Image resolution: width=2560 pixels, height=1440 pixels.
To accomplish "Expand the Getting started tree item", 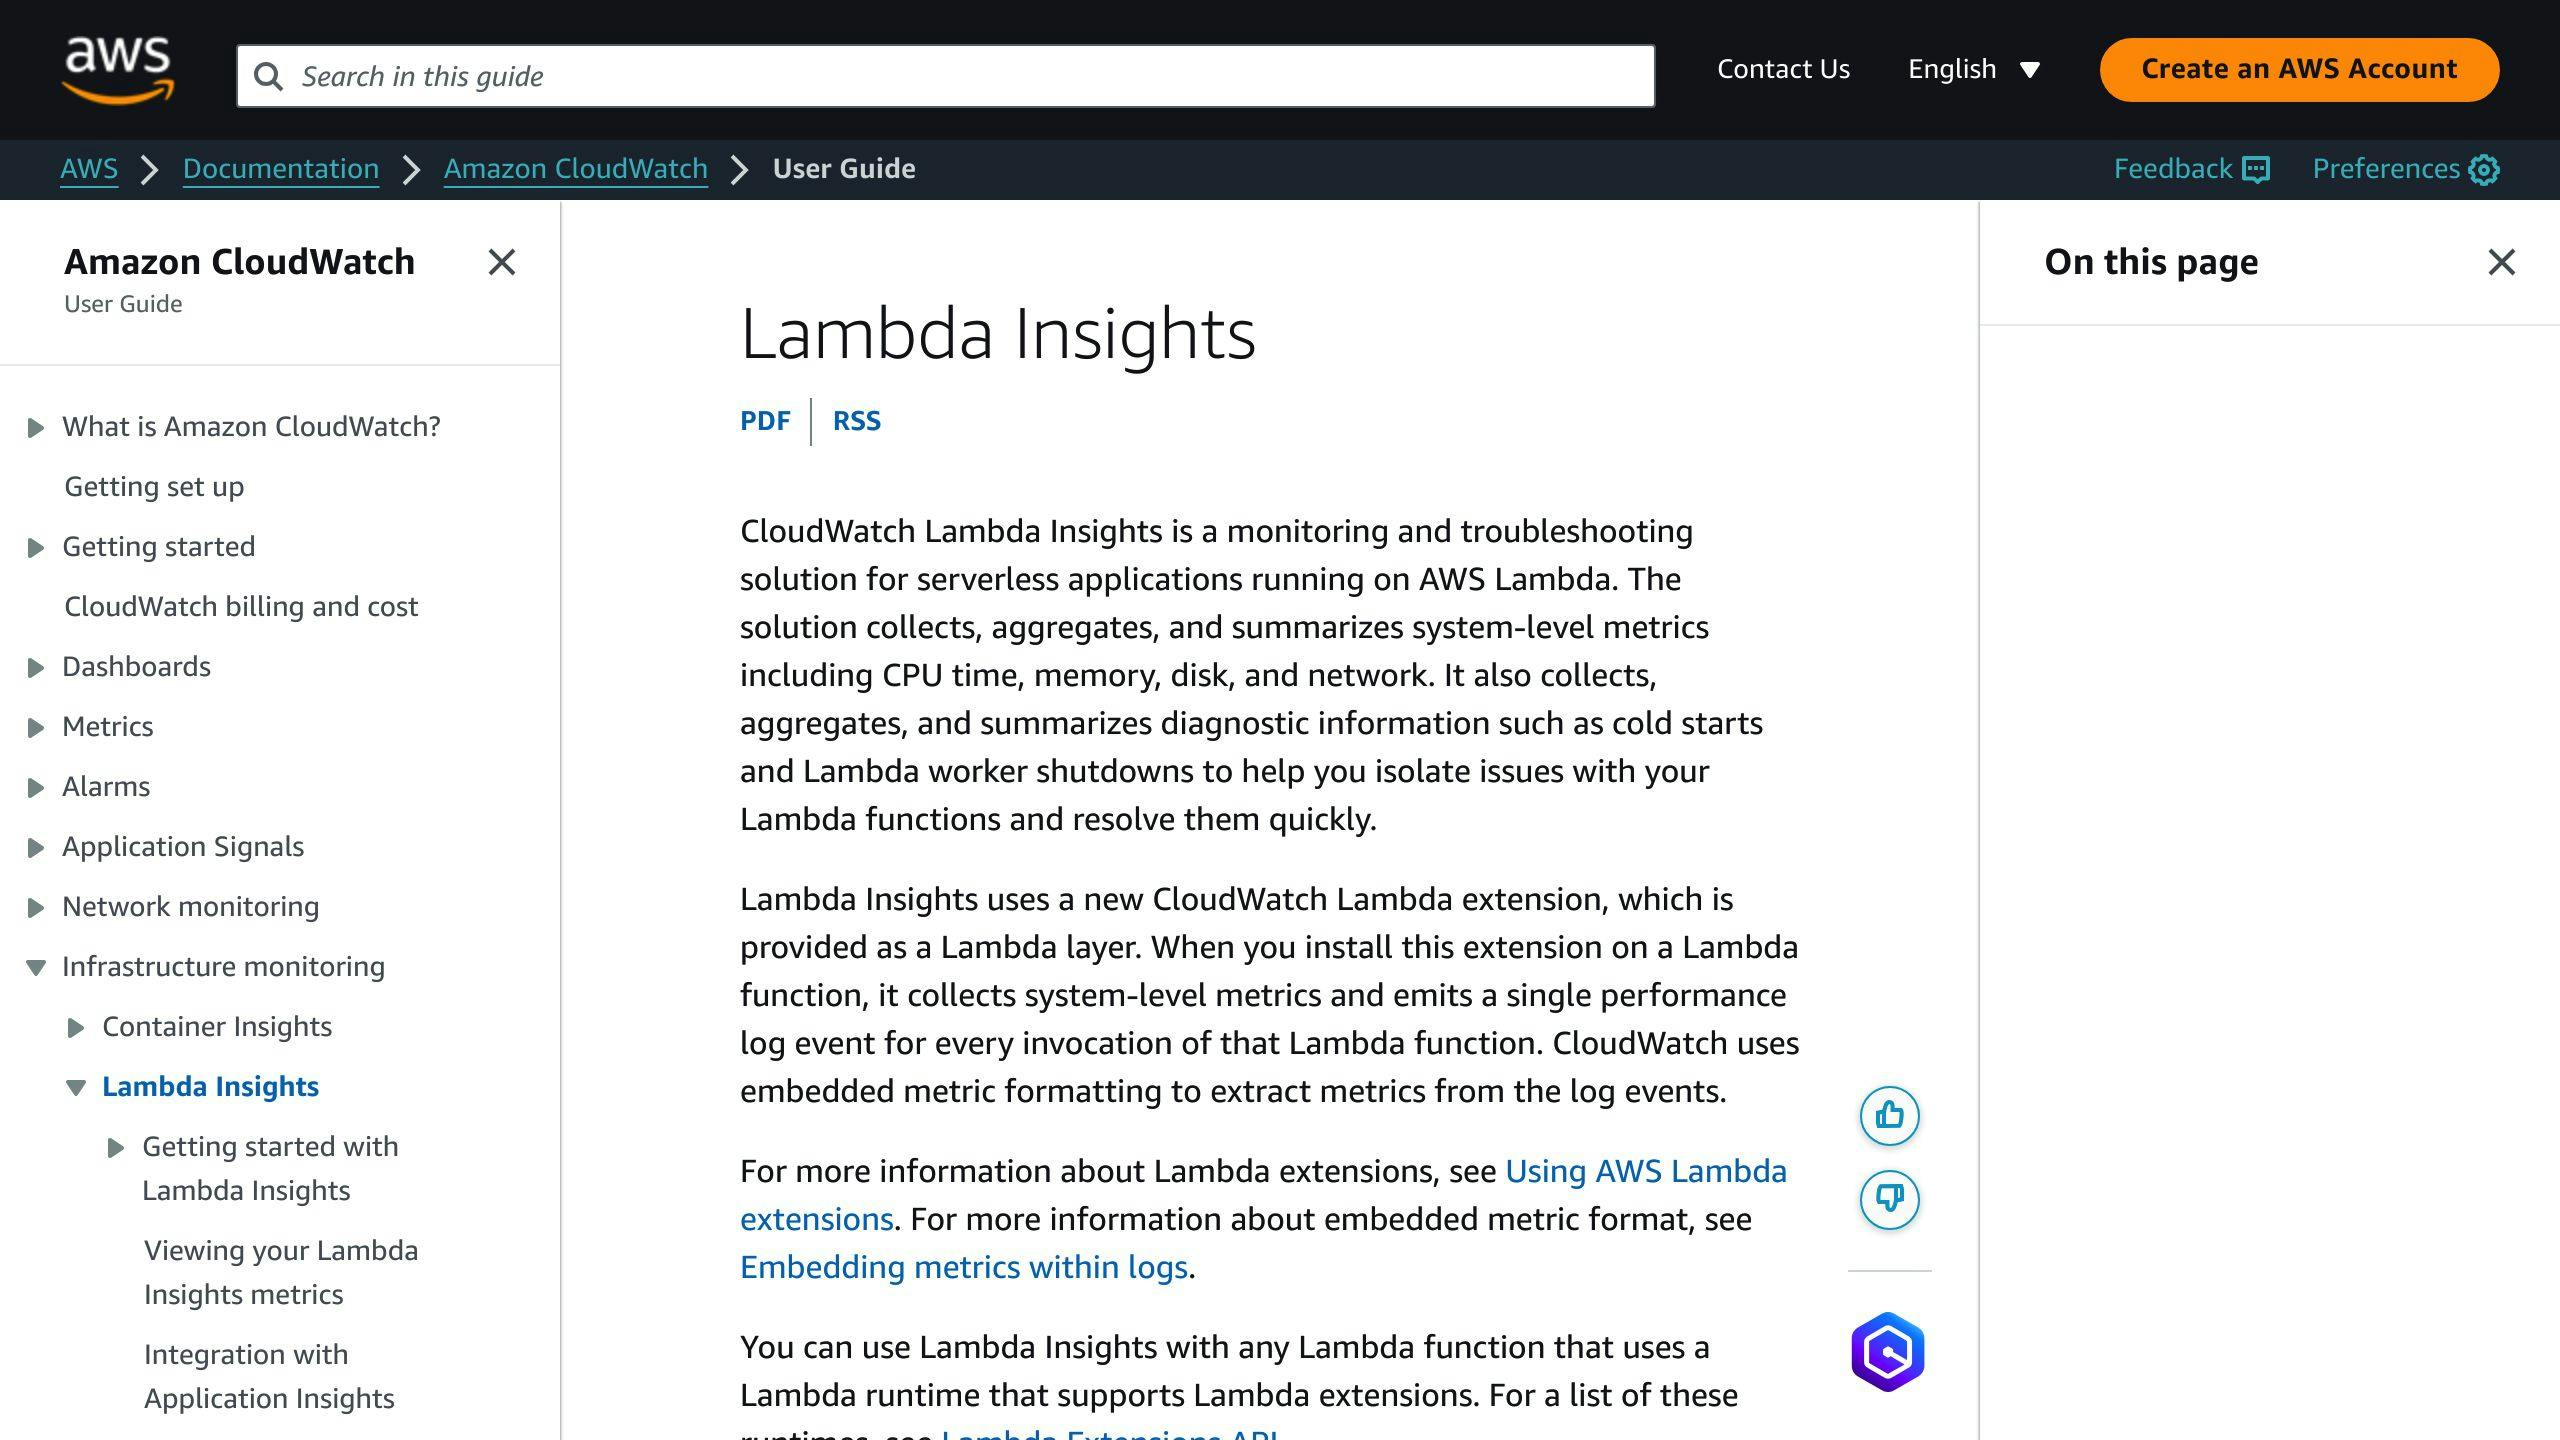I will click(35, 547).
